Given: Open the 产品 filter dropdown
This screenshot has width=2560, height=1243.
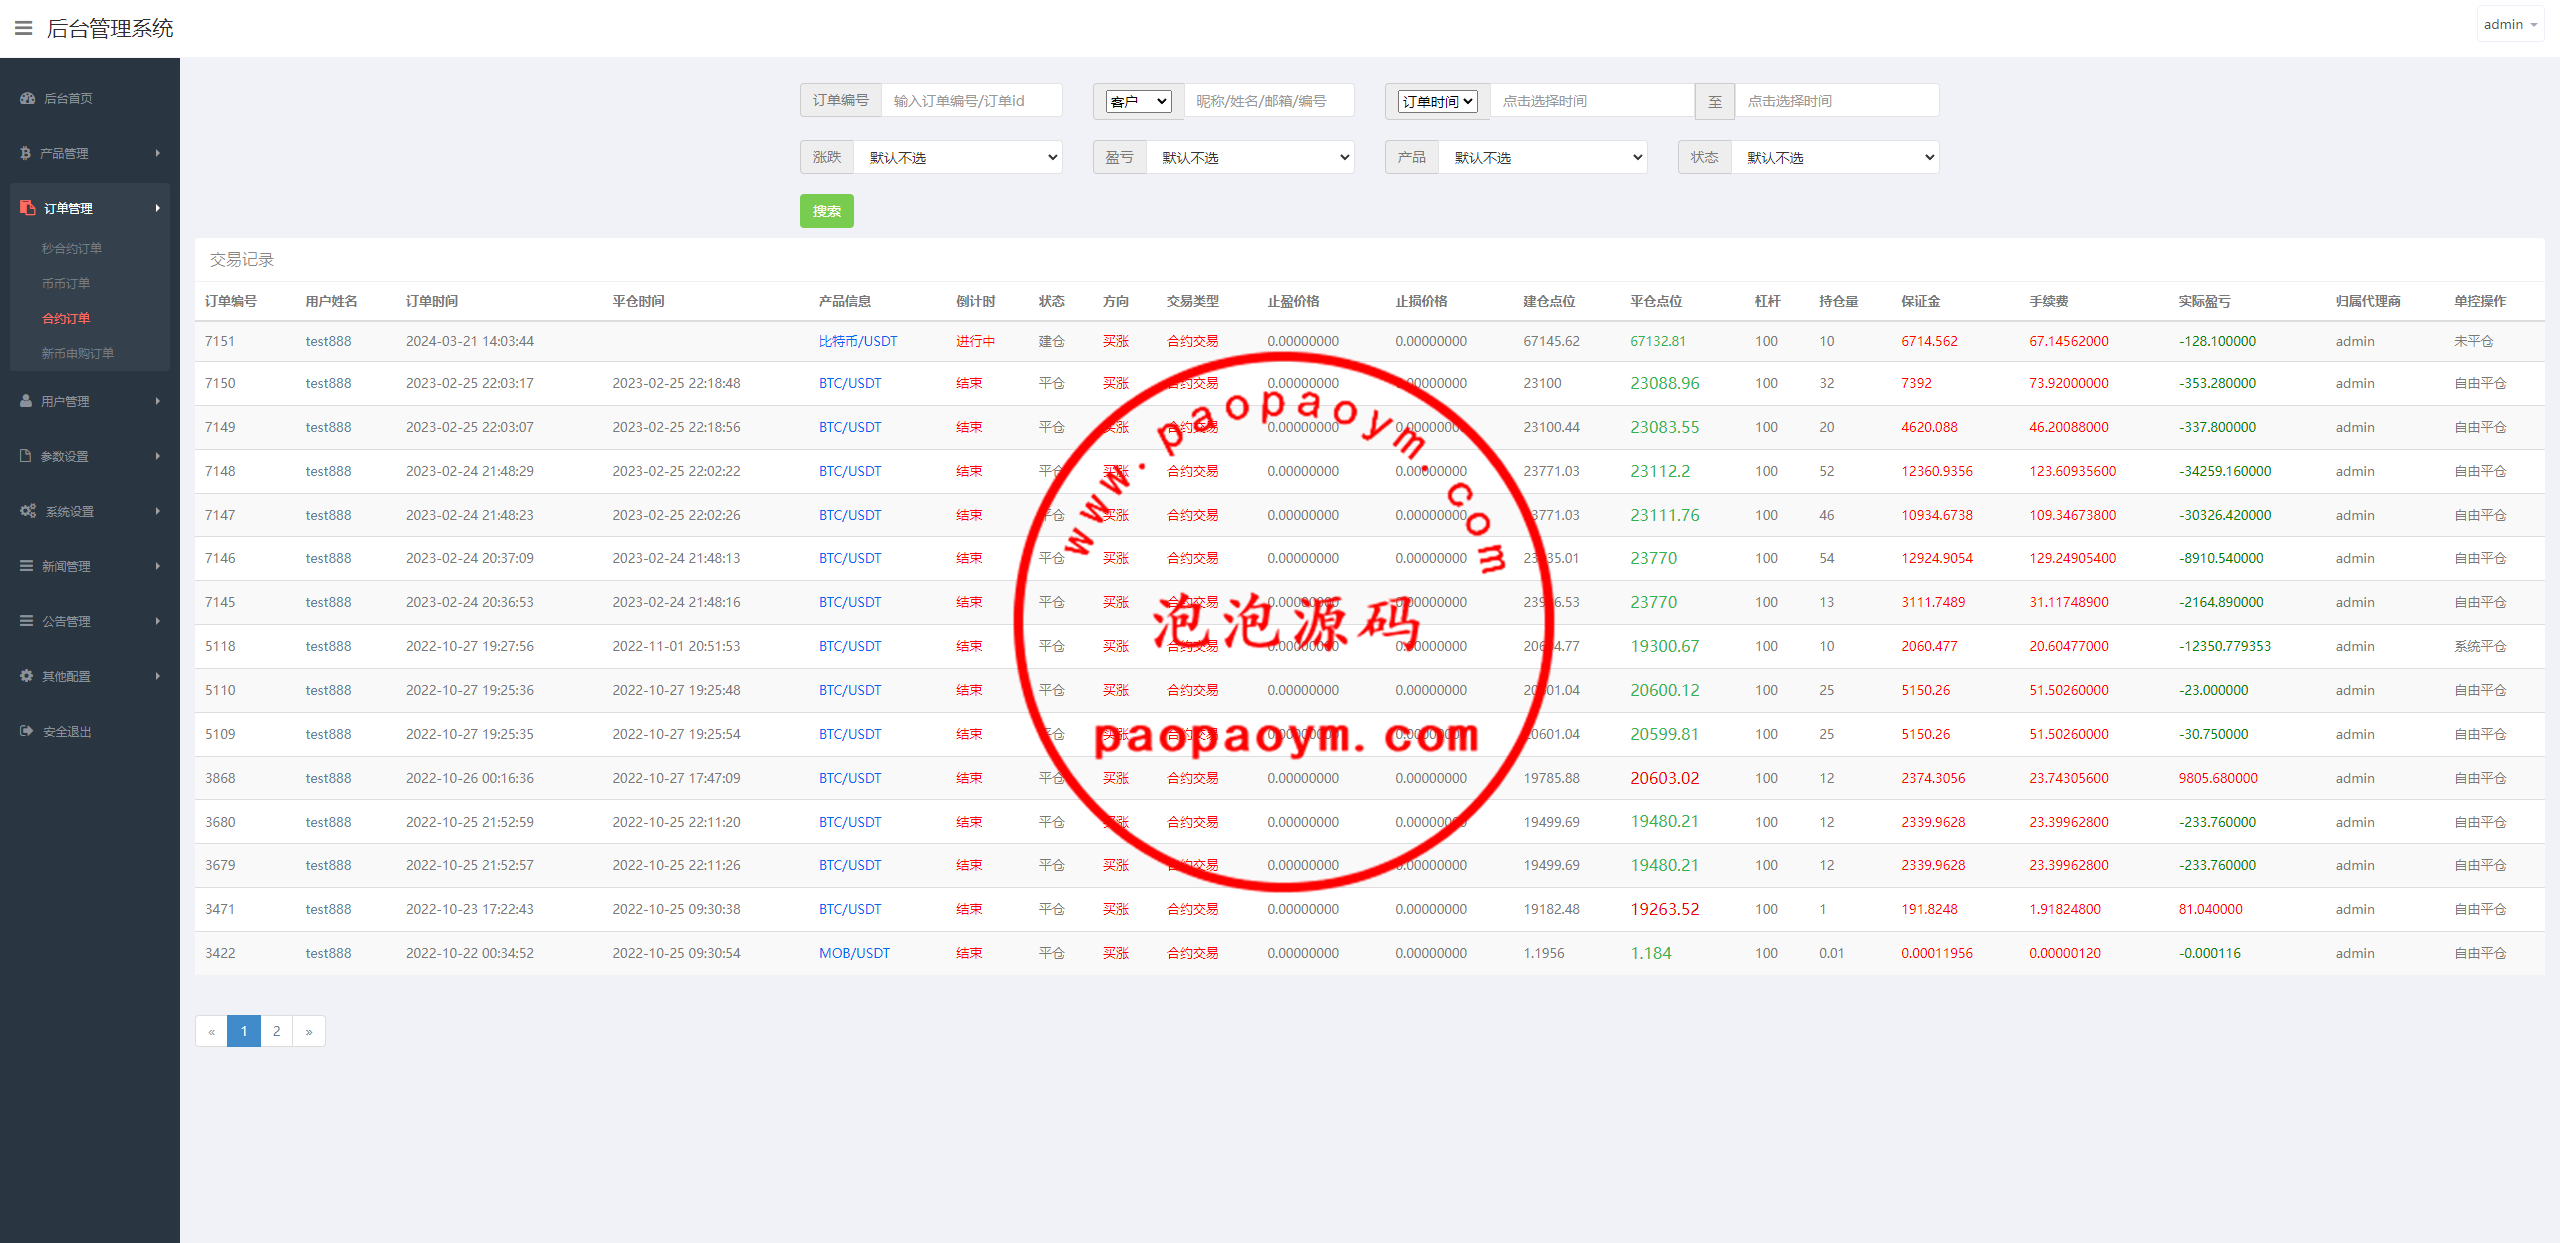Looking at the screenshot, I should coord(1543,157).
